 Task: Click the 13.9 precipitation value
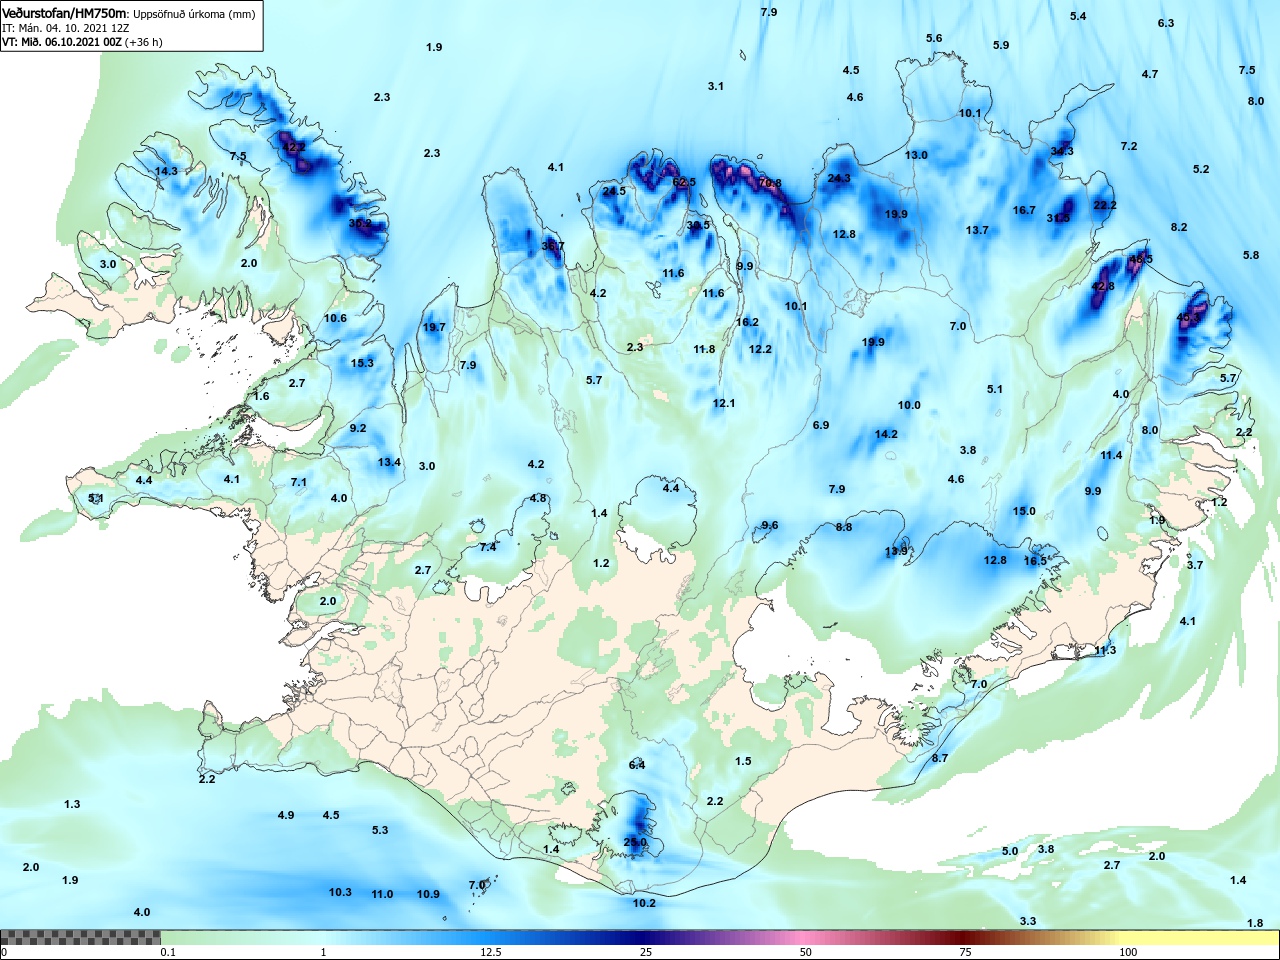(x=897, y=551)
